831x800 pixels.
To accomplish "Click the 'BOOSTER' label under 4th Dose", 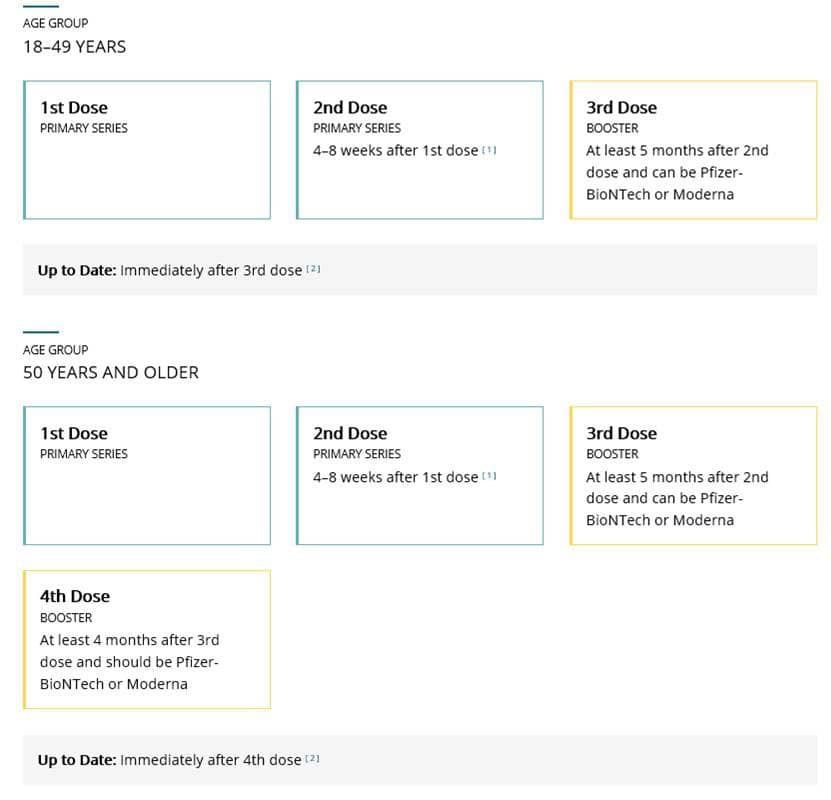I will [66, 618].
